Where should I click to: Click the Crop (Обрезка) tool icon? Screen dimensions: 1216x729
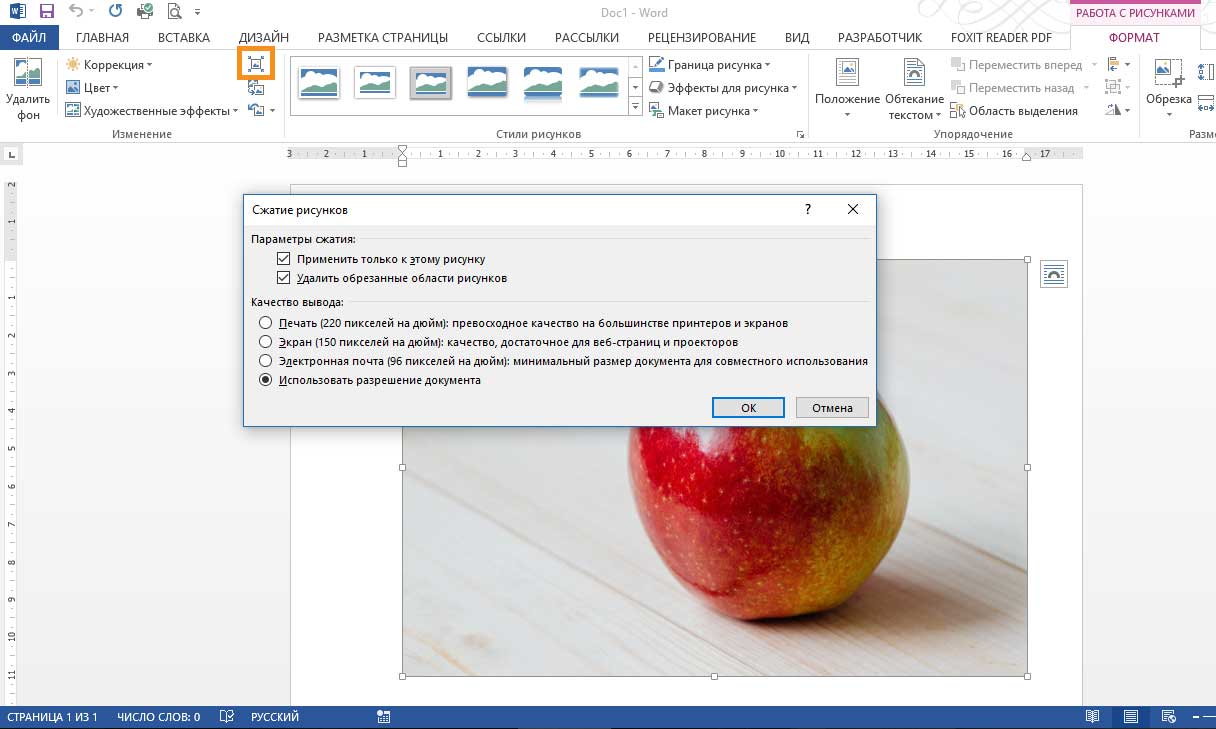coord(1168,75)
